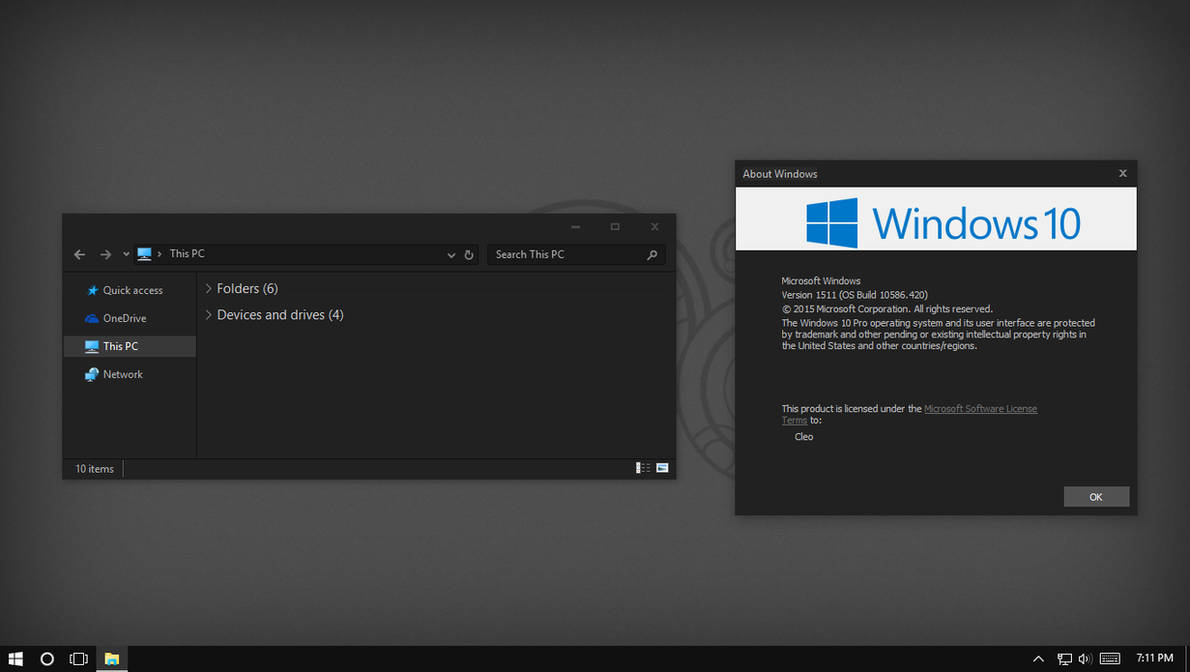Switch to the large thumbnails view icon
This screenshot has width=1190, height=672.
click(663, 468)
